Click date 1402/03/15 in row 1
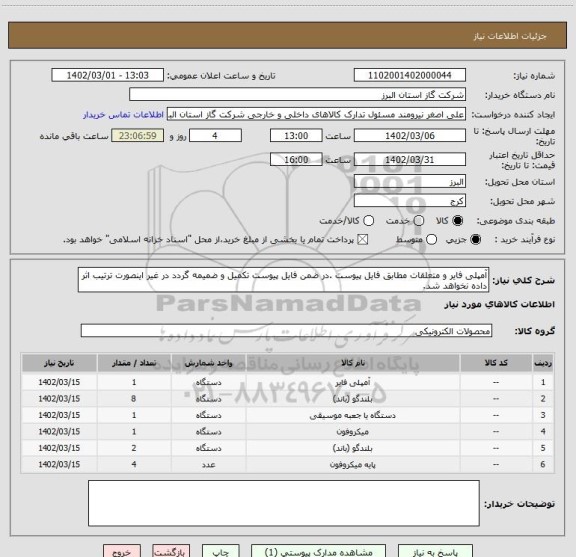Image resolution: width=576 pixels, height=557 pixels. (x=59, y=382)
